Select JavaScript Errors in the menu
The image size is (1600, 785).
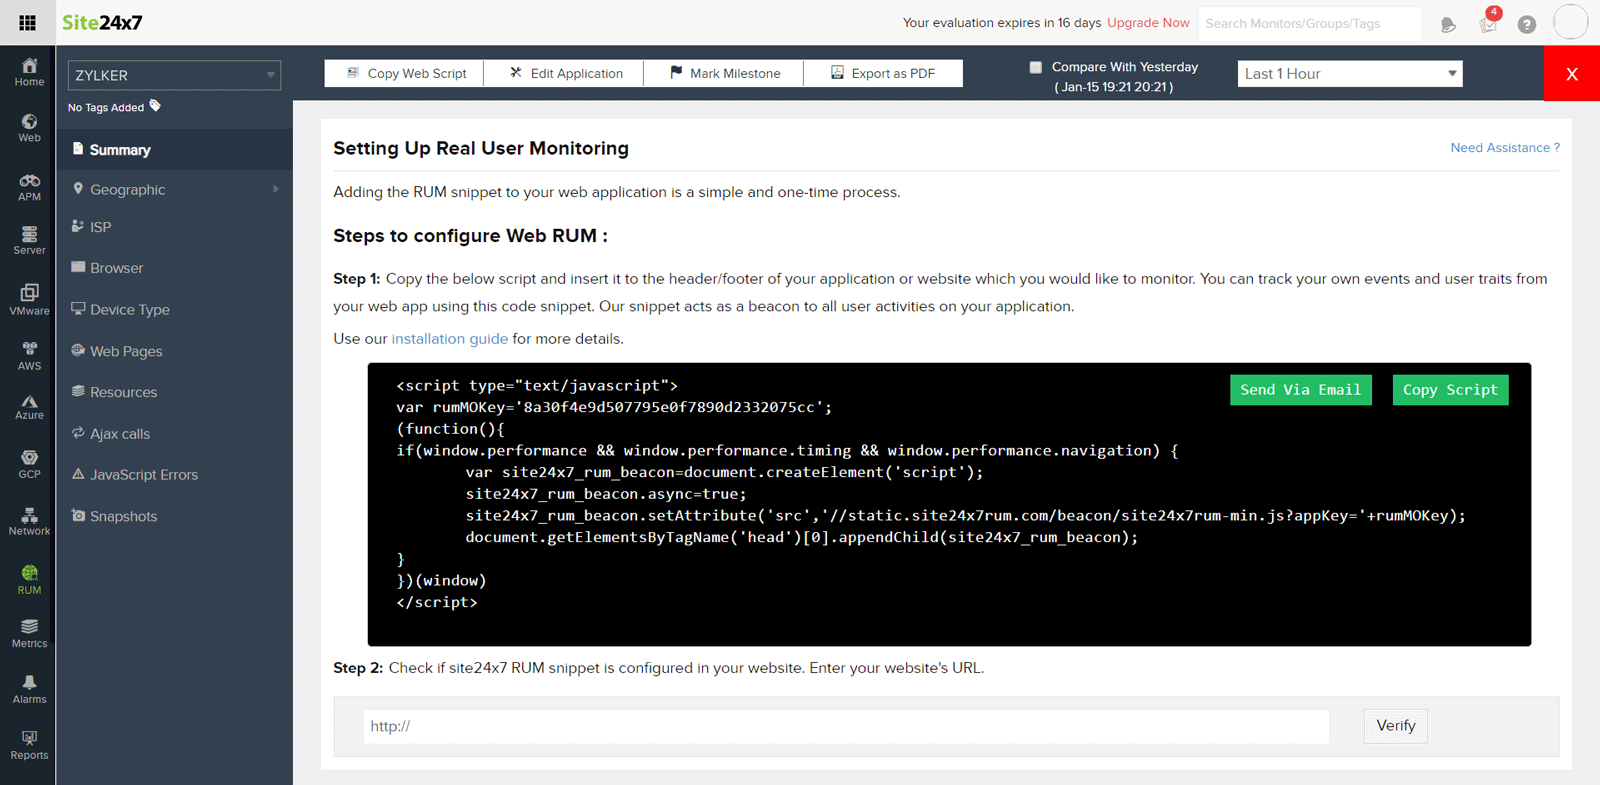(143, 475)
